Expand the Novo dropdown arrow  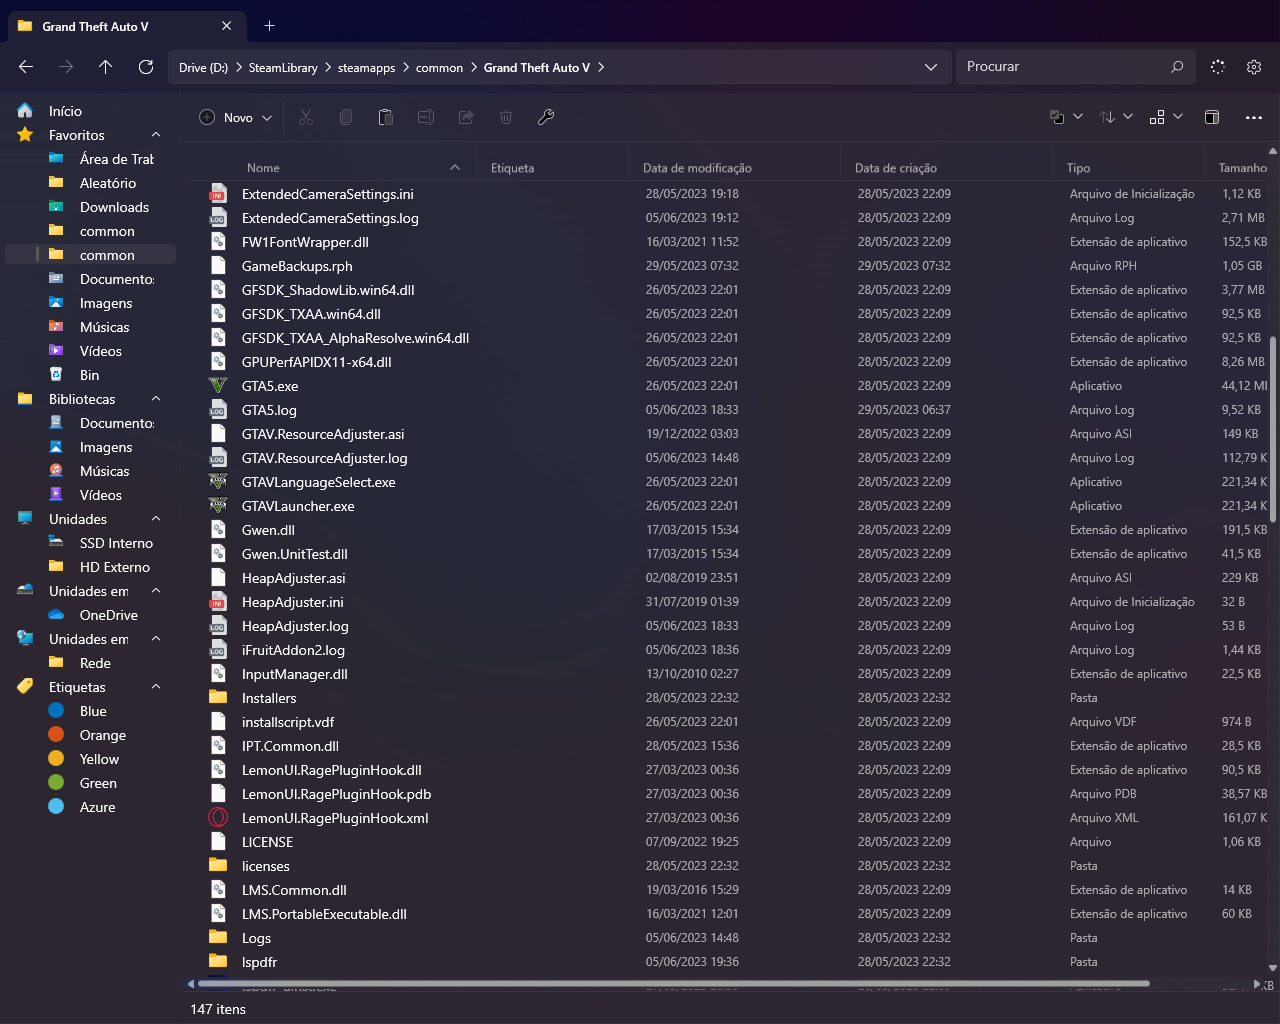pos(267,118)
